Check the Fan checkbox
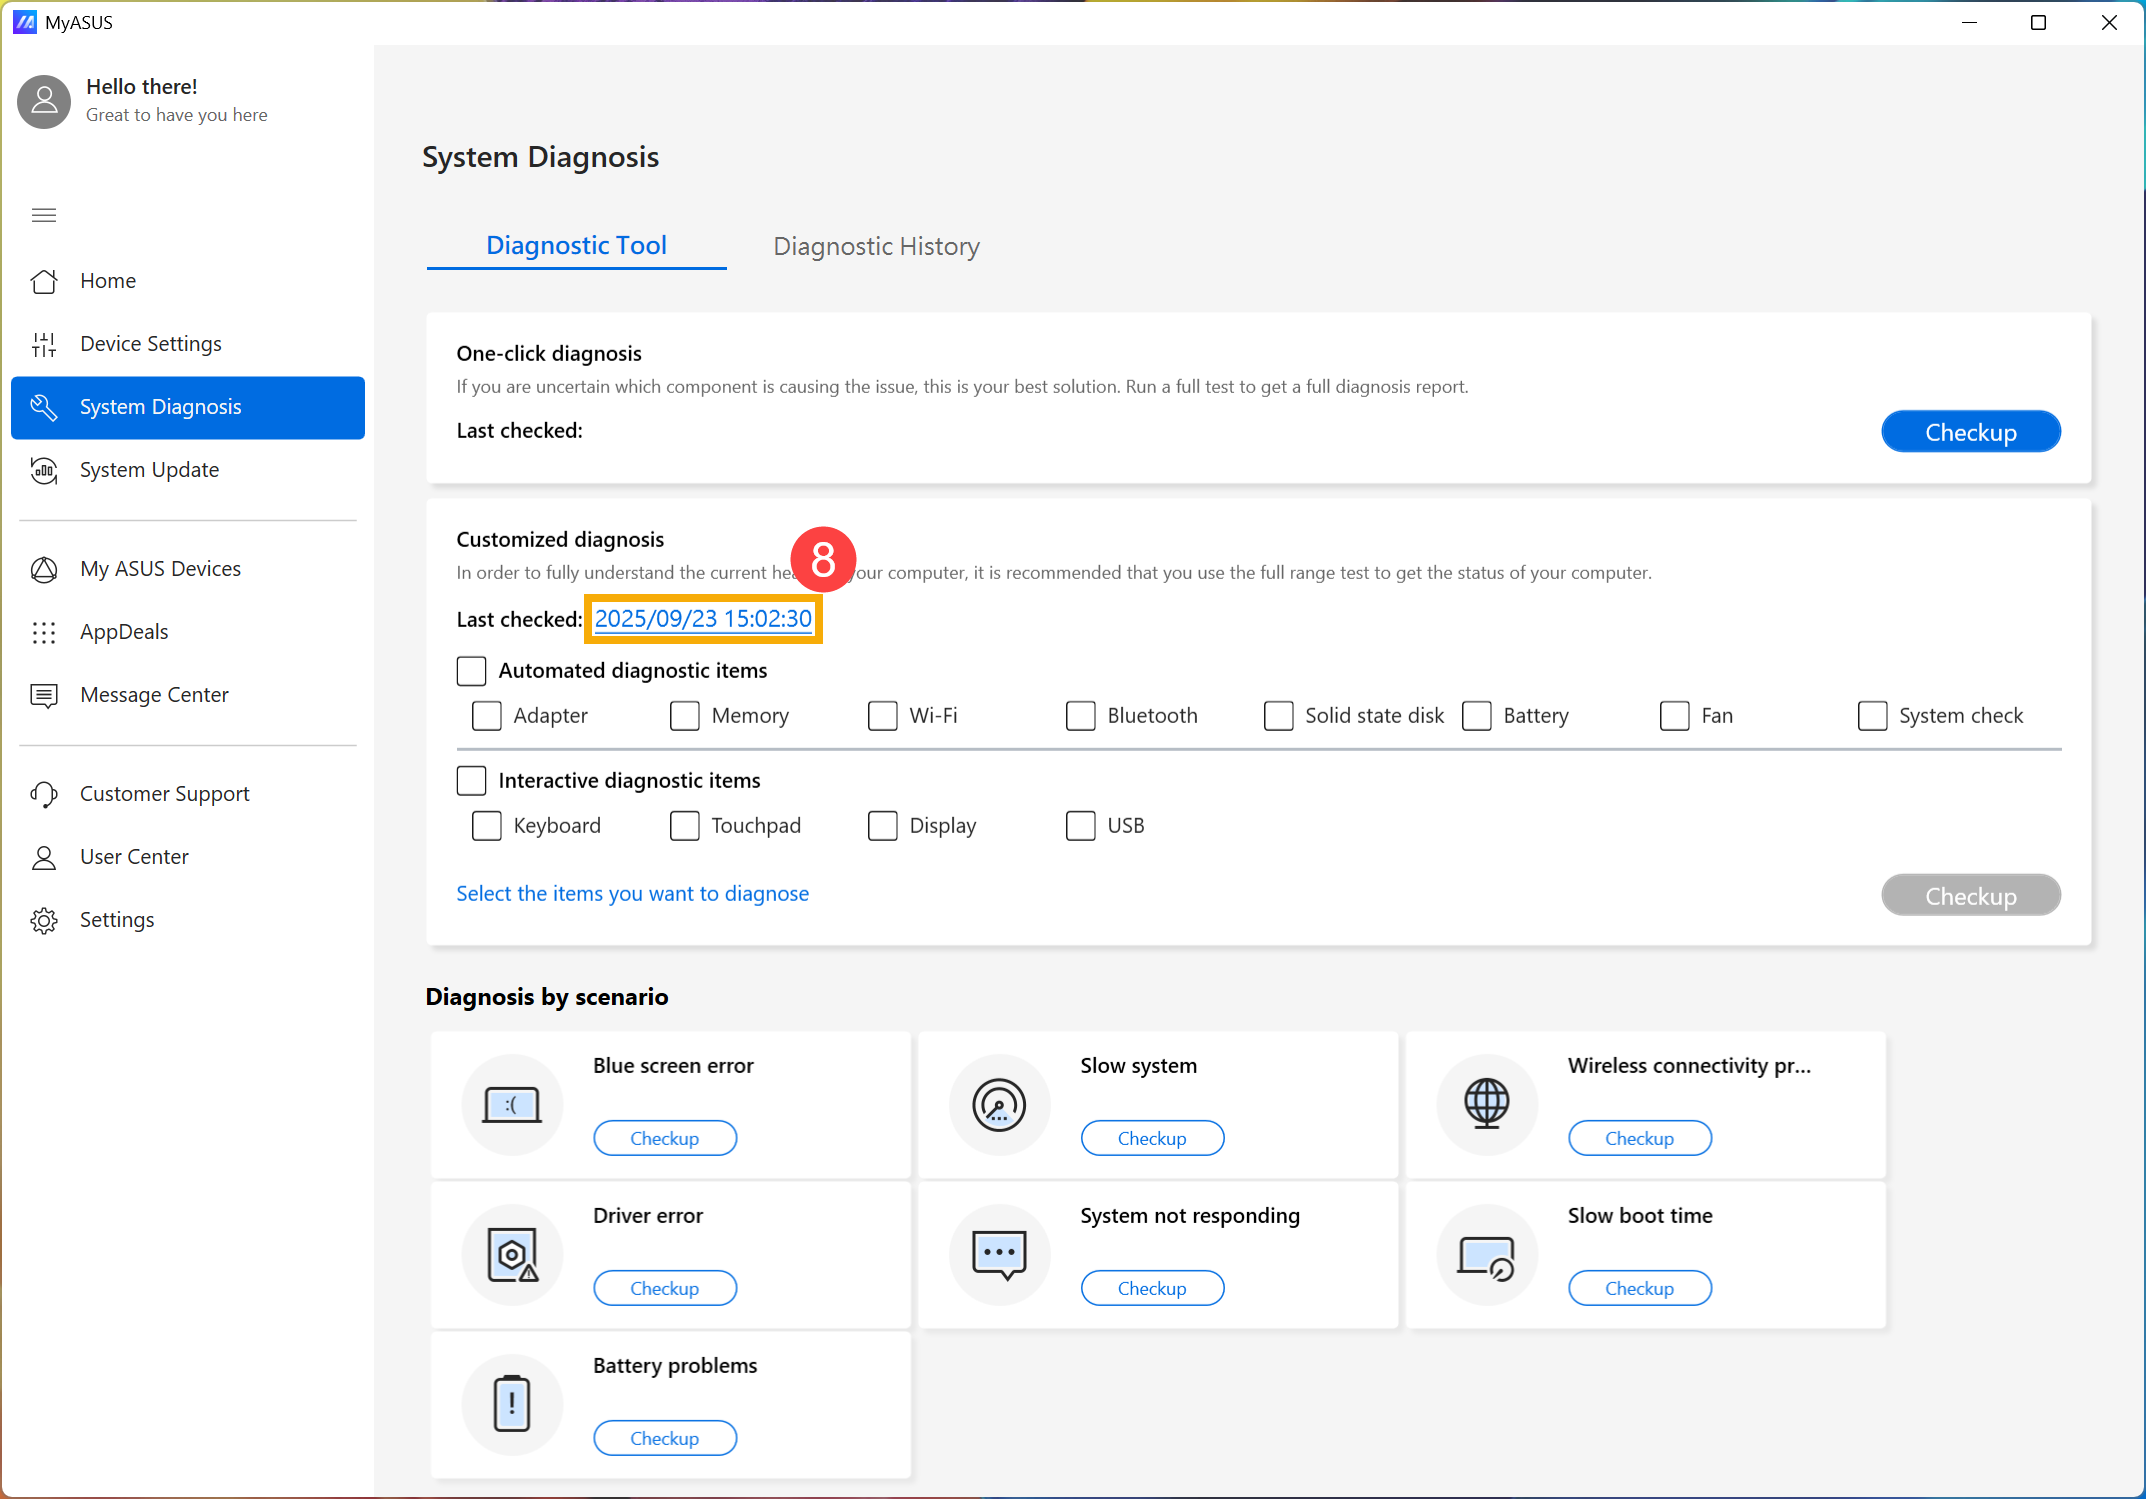 1674,715
